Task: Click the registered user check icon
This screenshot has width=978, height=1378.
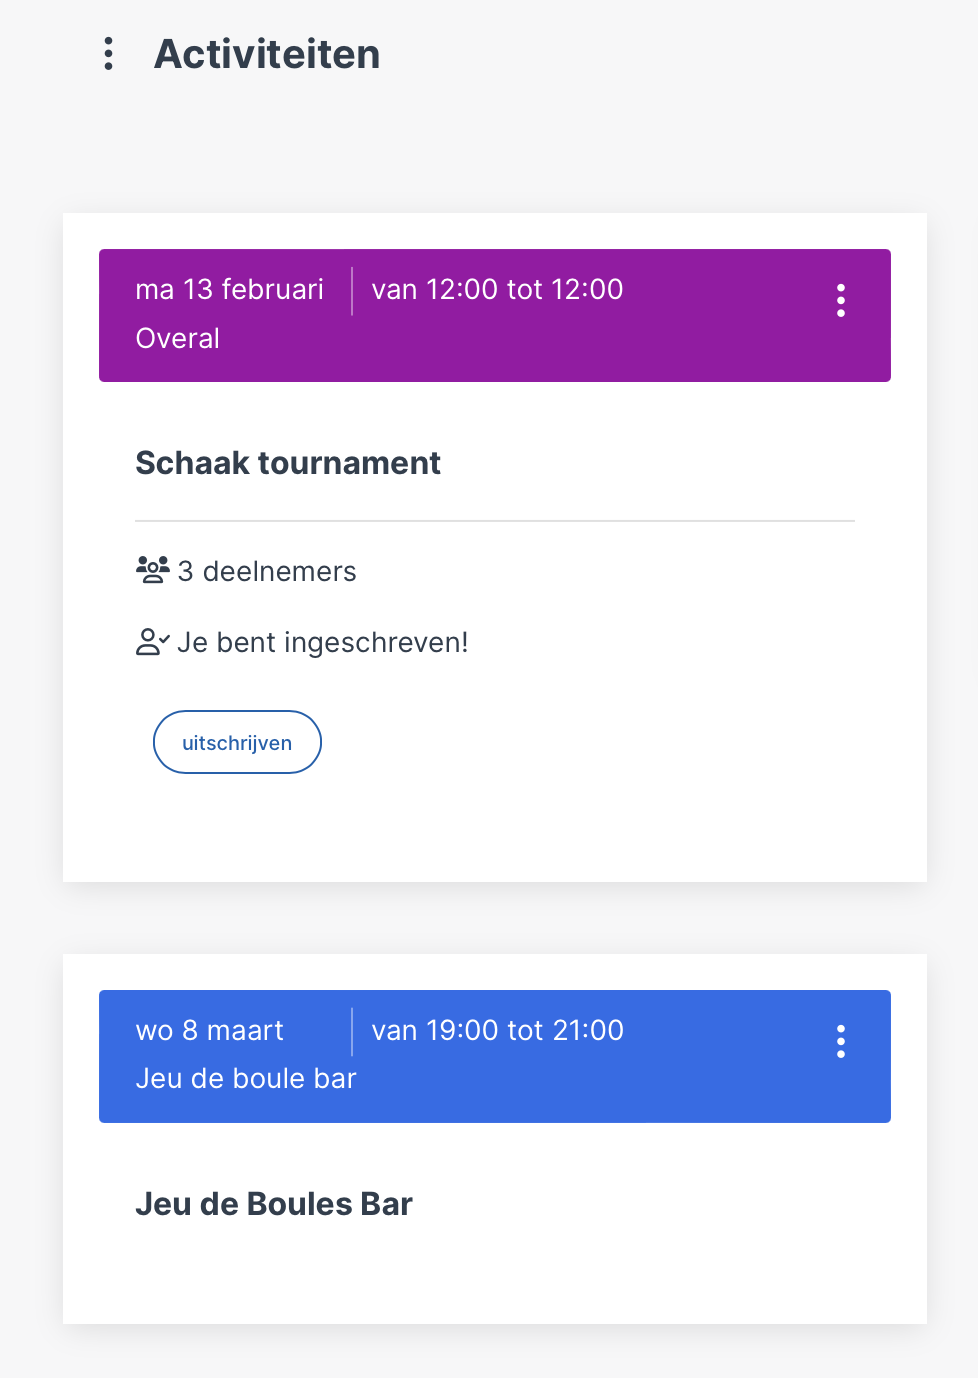Action: 153,642
